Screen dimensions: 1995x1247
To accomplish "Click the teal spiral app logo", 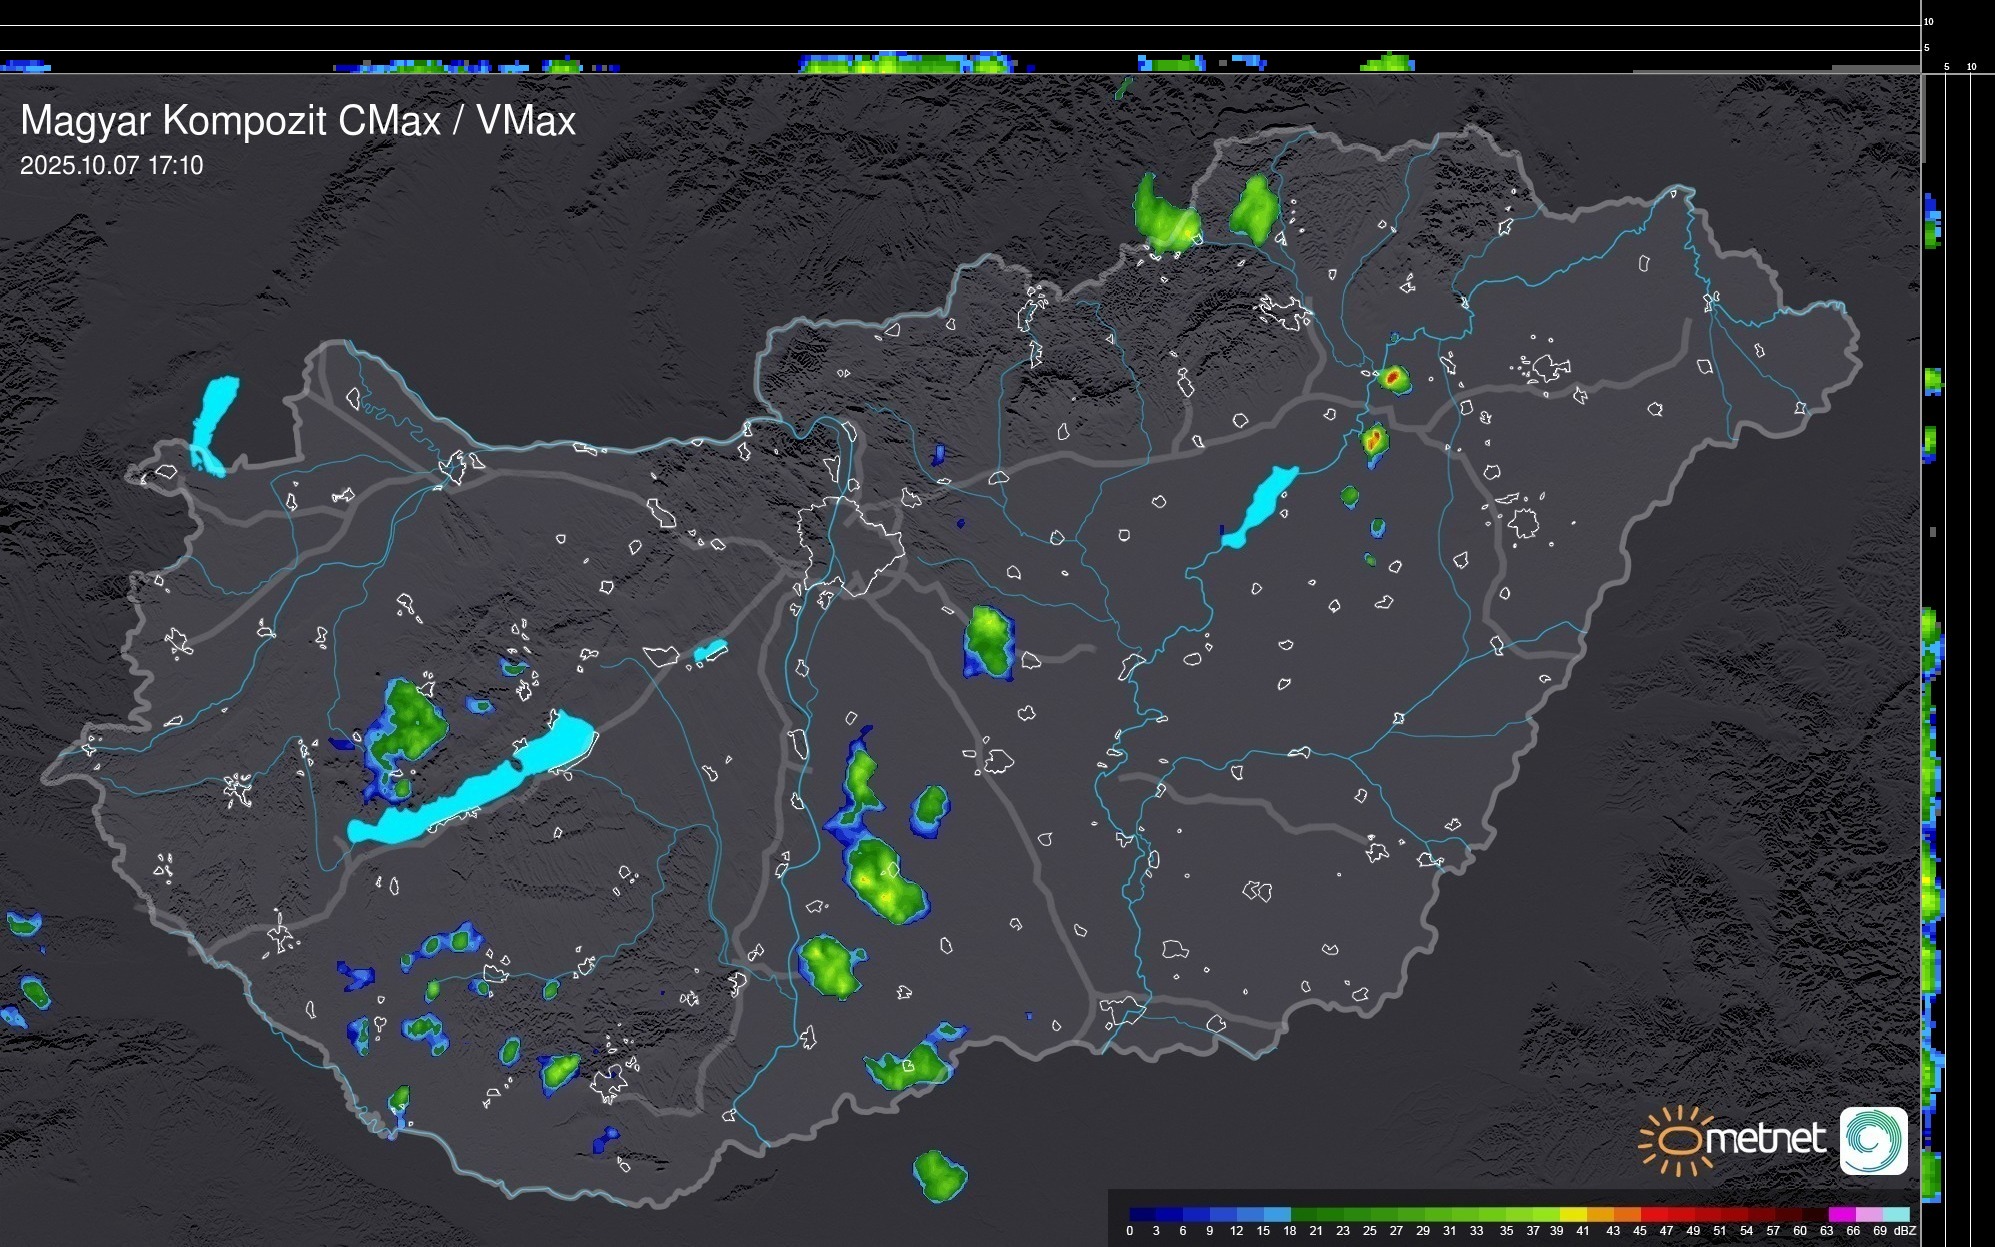I will [x=1873, y=1140].
